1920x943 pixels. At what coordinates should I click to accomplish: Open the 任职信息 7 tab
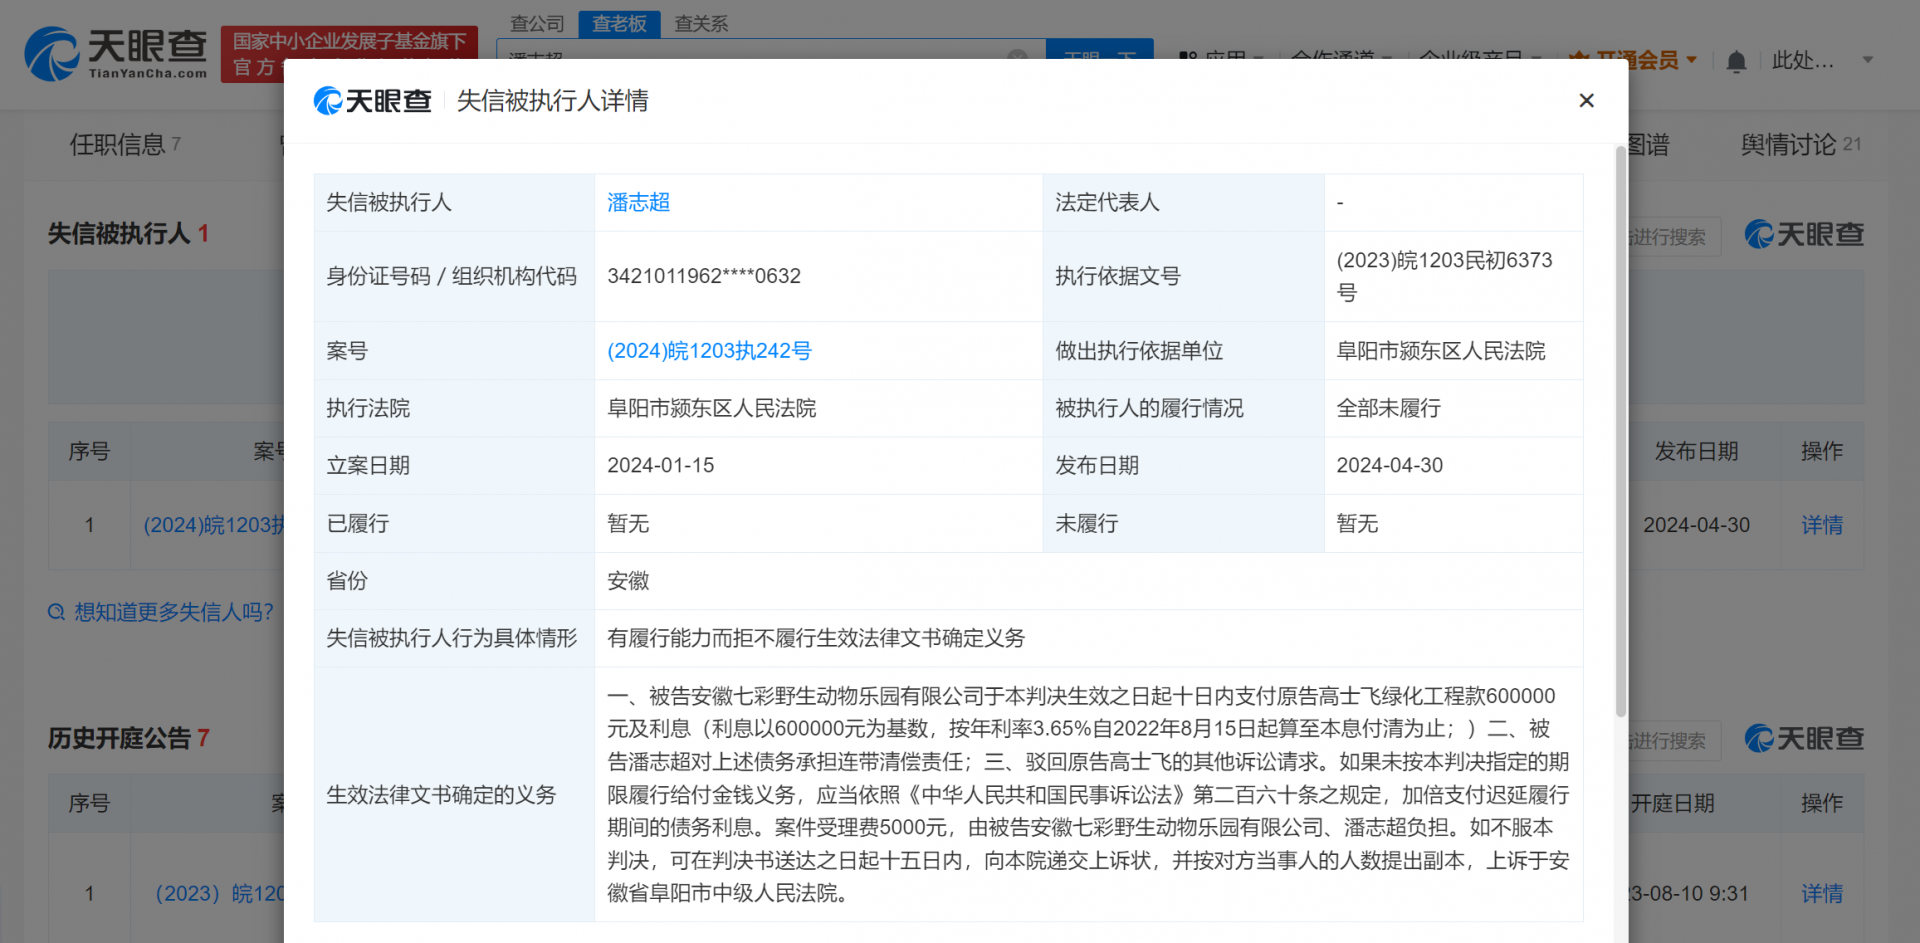(x=125, y=145)
